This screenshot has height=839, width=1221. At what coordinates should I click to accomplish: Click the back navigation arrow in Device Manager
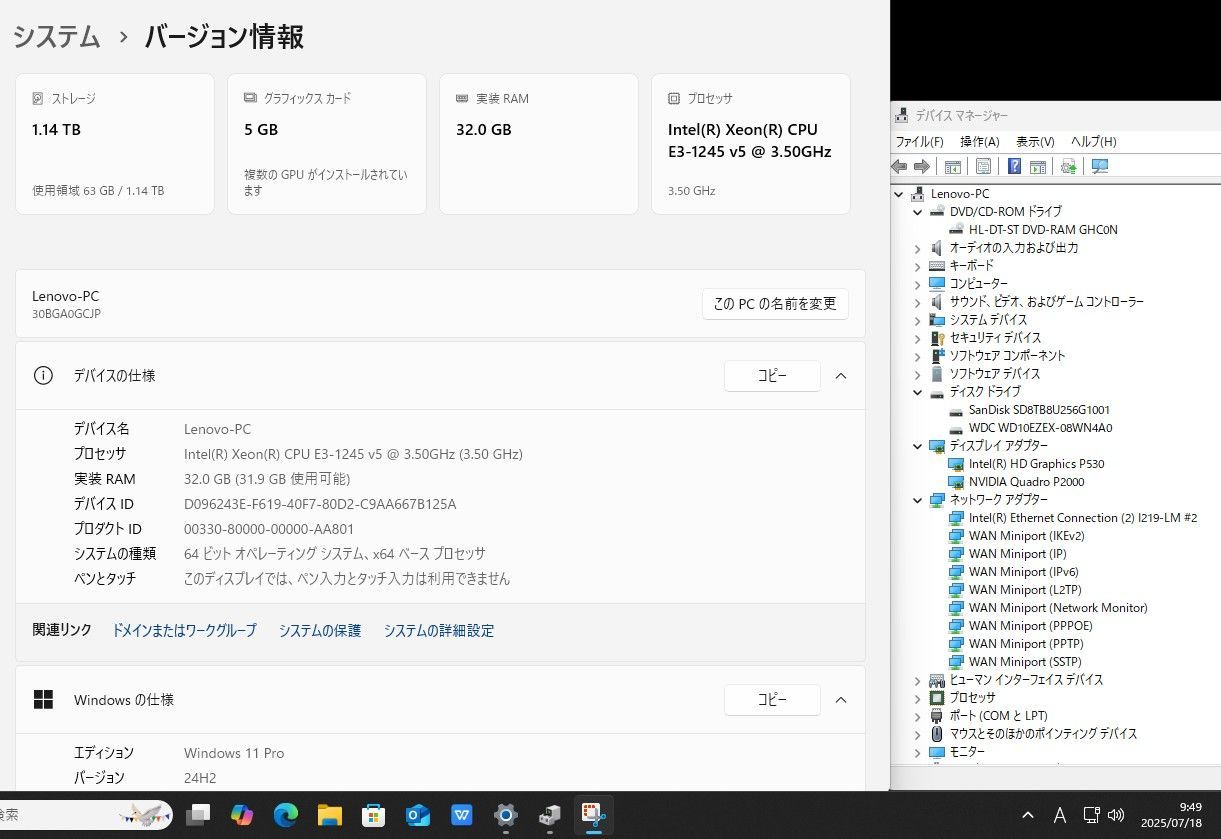pyautogui.click(x=898, y=166)
